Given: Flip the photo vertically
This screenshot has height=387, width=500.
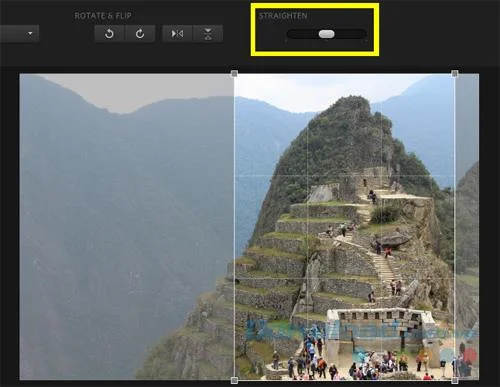Looking at the screenshot, I should click(208, 34).
